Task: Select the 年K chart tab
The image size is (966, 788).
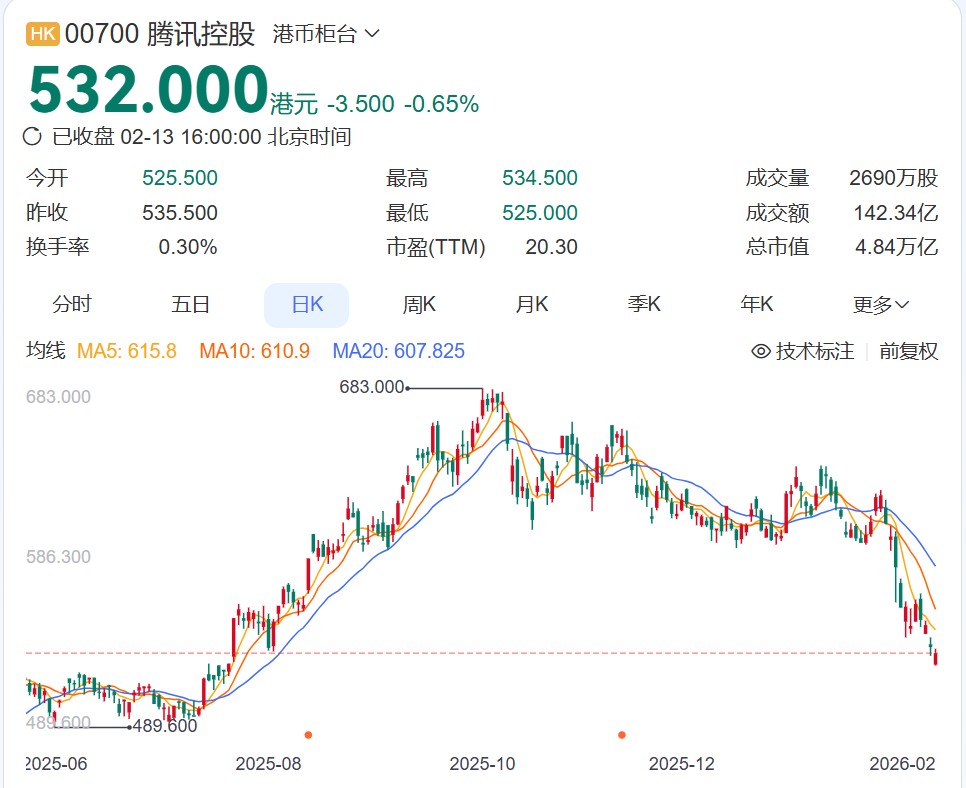Action: click(x=757, y=304)
